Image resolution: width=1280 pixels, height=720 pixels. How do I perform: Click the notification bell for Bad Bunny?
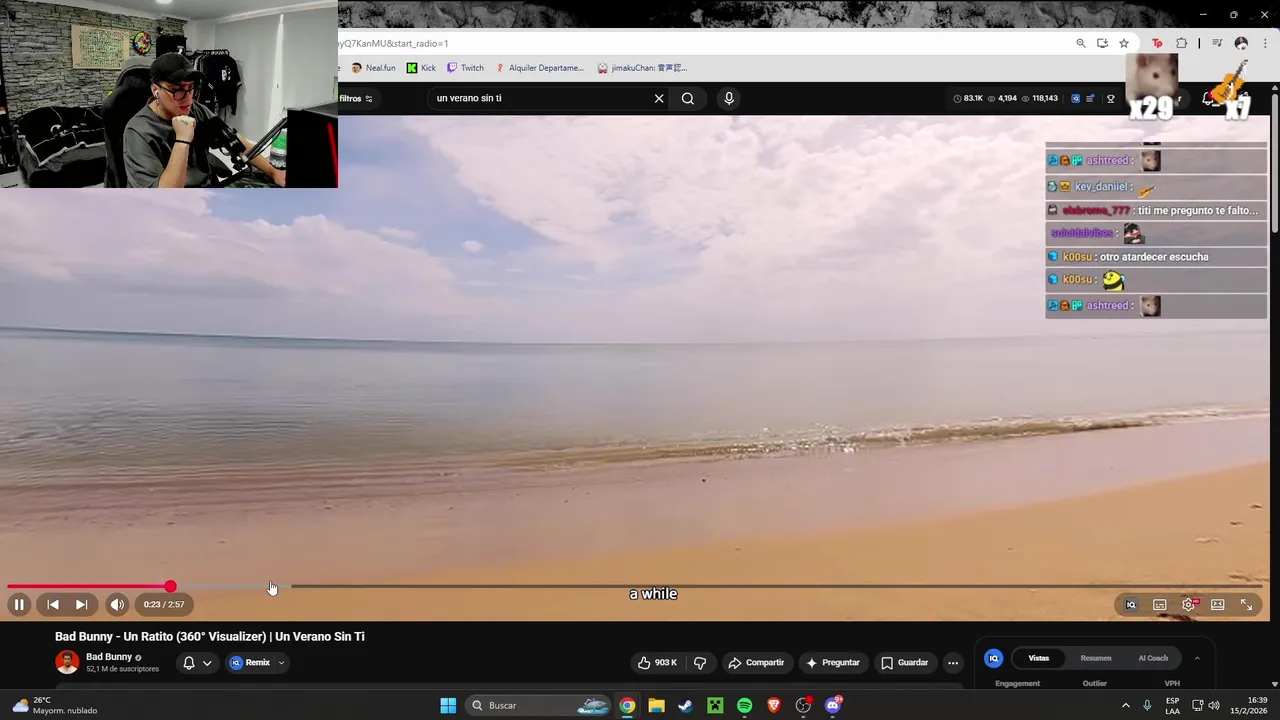pos(188,662)
